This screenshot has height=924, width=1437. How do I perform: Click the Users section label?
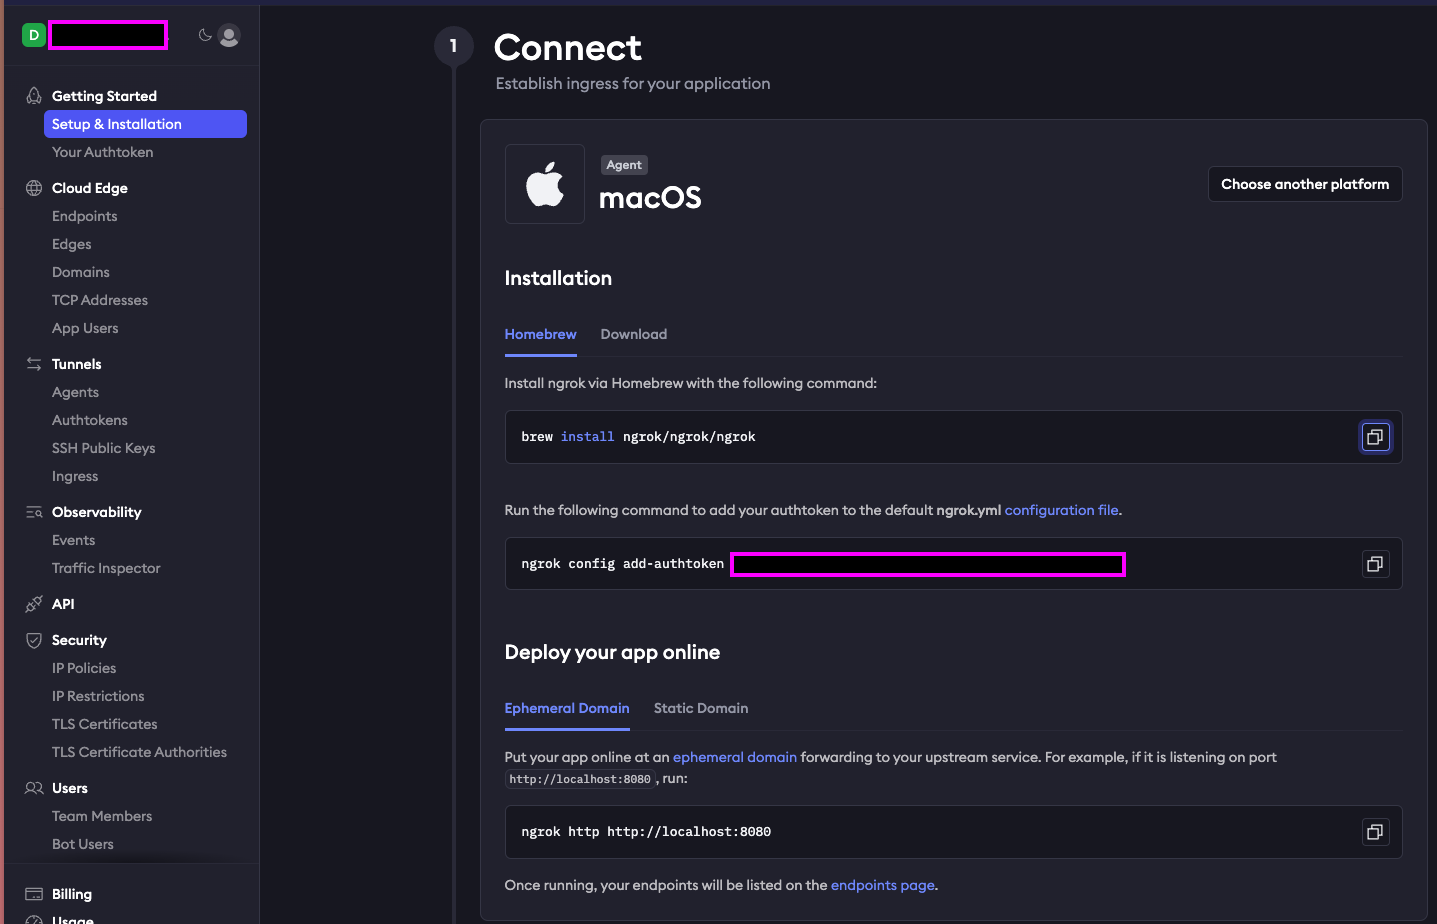pyautogui.click(x=70, y=788)
